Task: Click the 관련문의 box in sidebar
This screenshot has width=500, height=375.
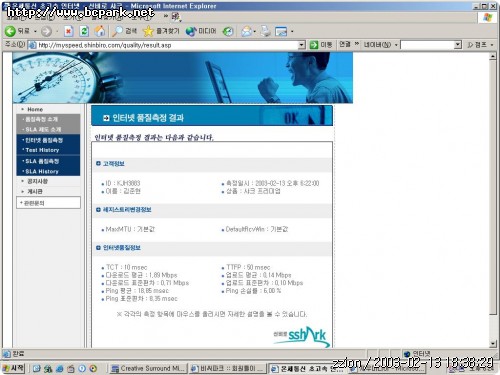Action: (x=48, y=203)
